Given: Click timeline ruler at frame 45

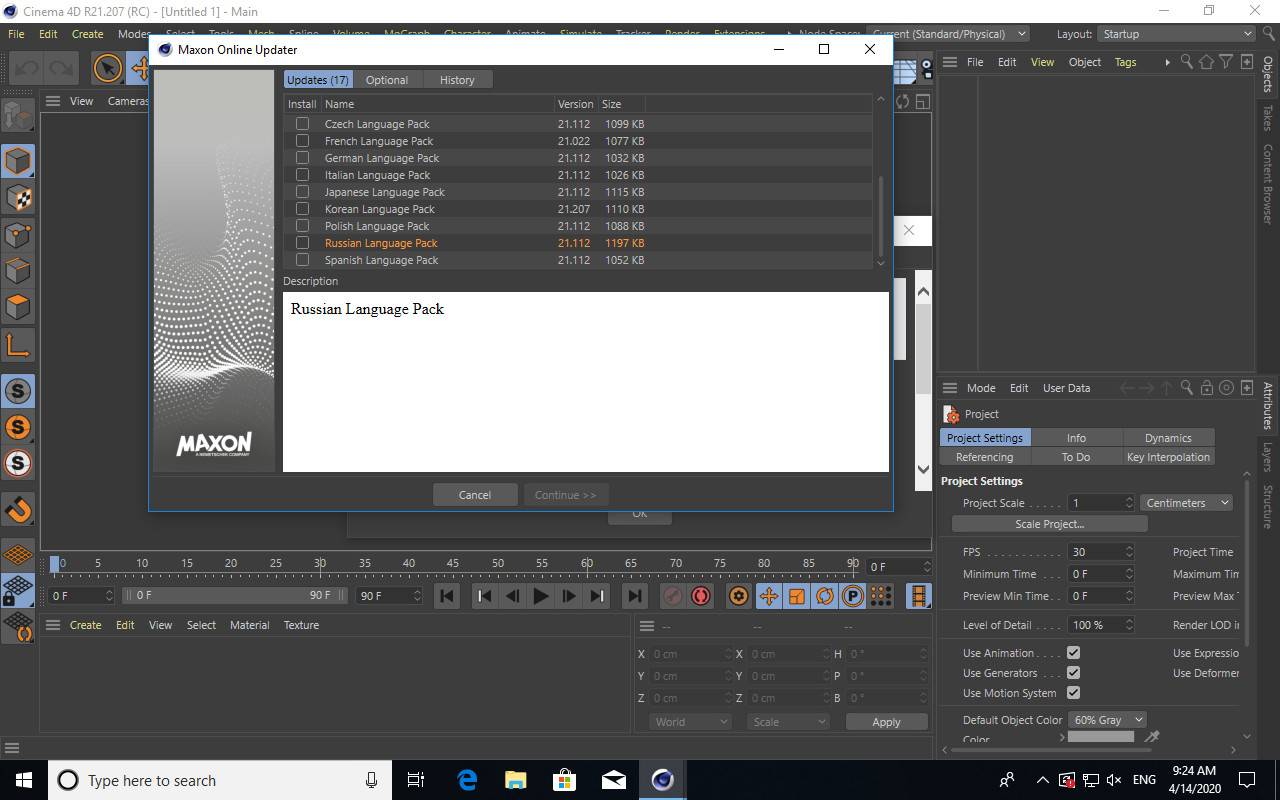Looking at the screenshot, I should coord(453,563).
